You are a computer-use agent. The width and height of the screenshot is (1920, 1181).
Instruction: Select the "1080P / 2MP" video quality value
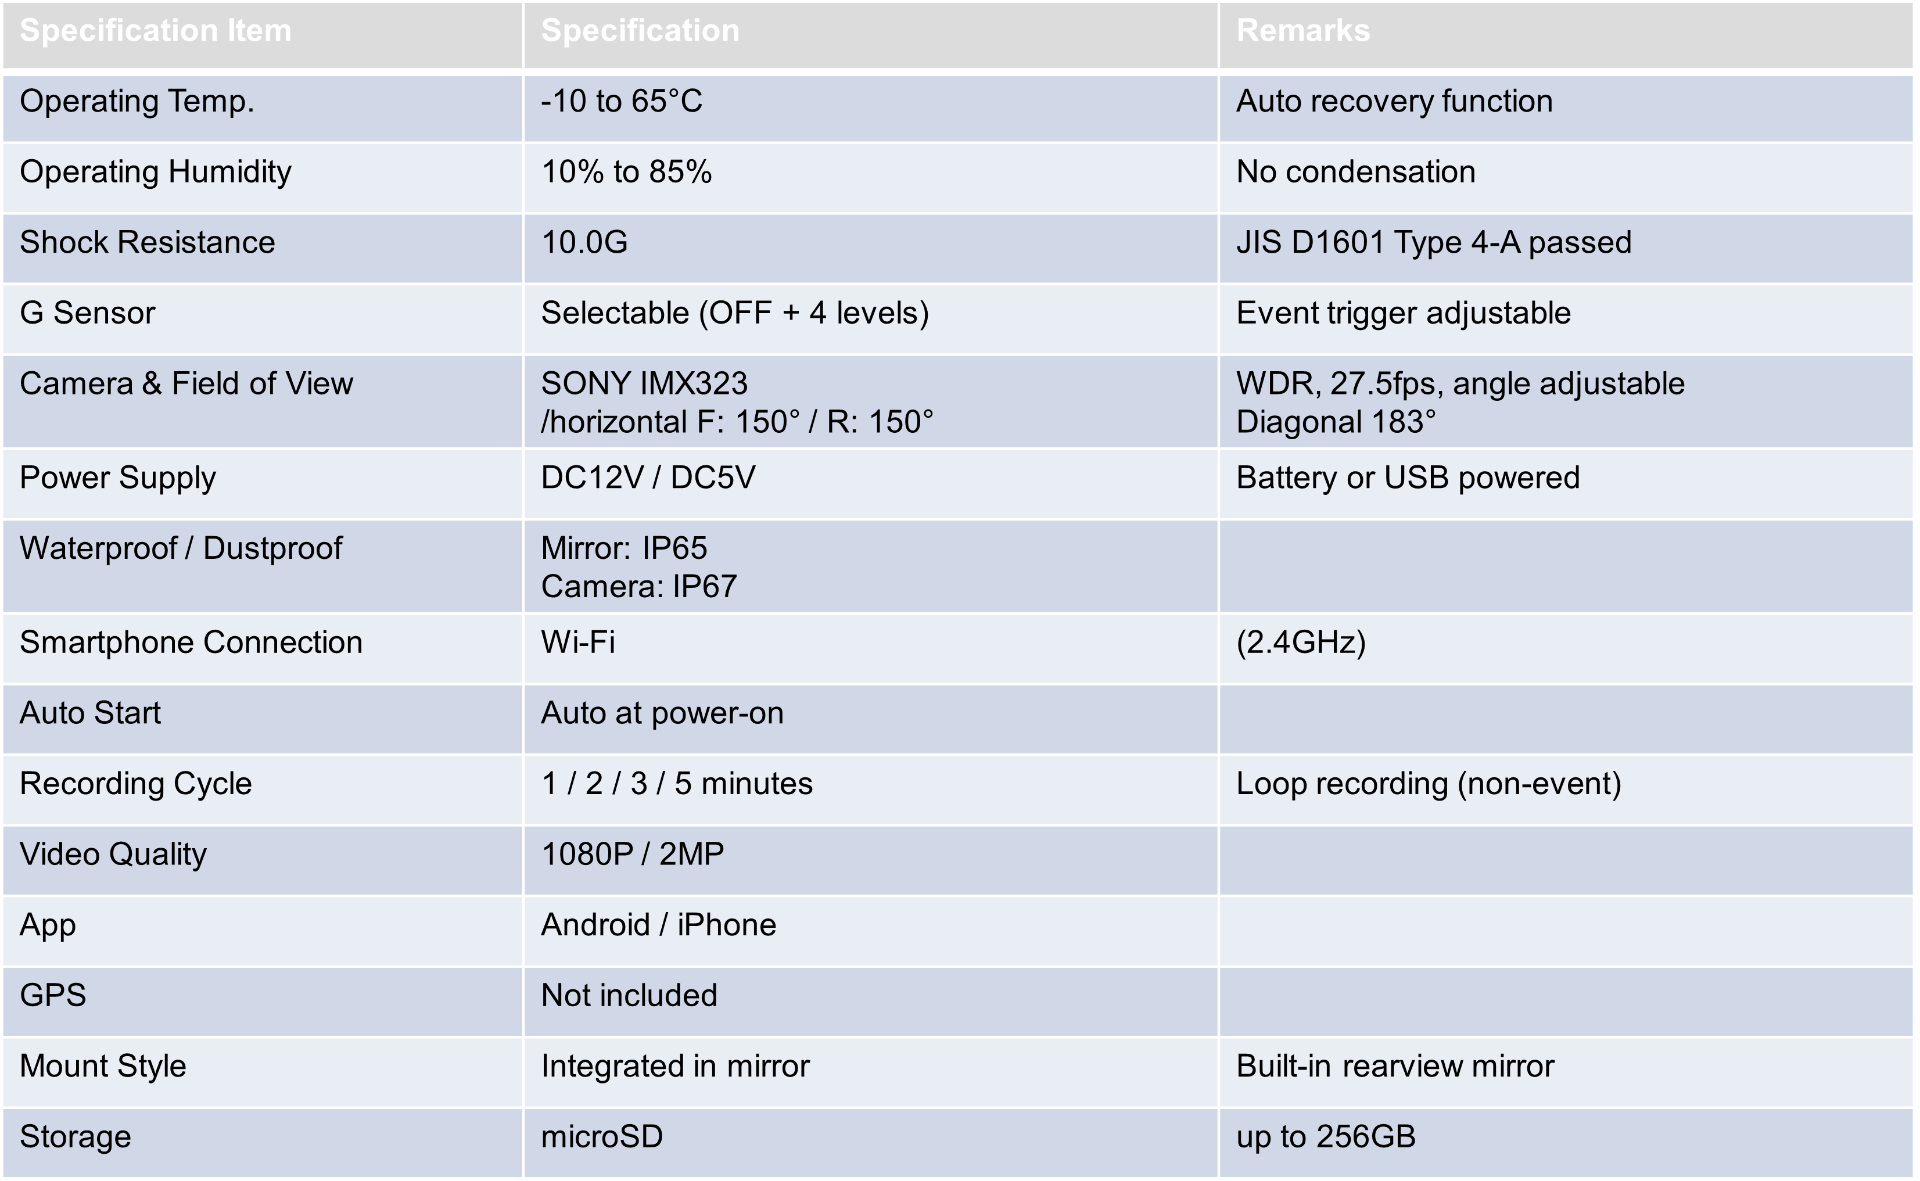tap(632, 854)
